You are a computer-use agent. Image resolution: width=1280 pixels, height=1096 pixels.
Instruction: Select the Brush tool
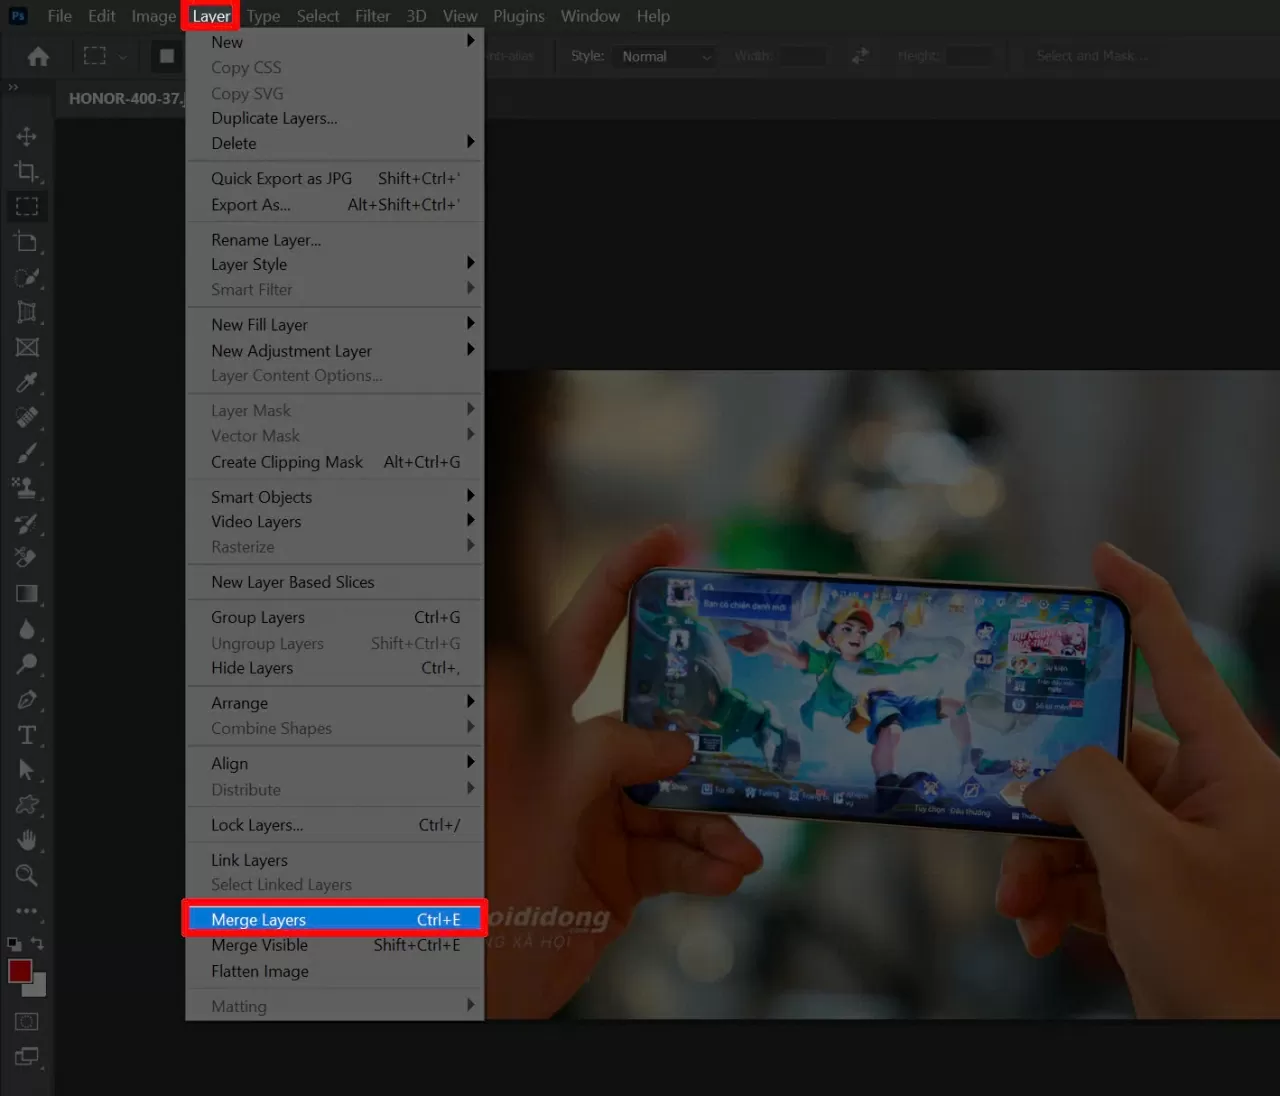coord(28,453)
